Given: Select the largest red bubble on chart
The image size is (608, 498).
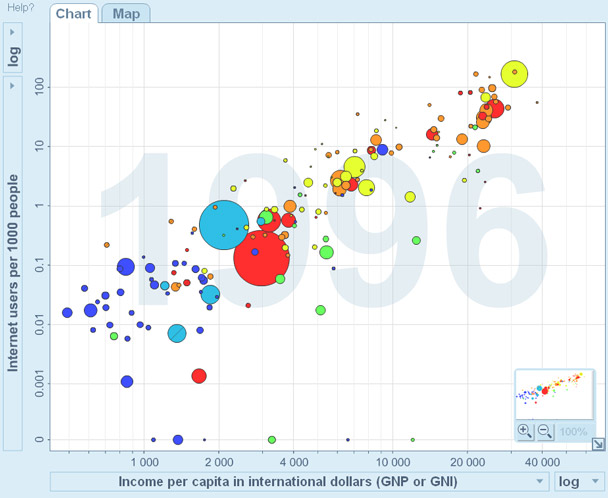Looking at the screenshot, I should pos(261,257).
